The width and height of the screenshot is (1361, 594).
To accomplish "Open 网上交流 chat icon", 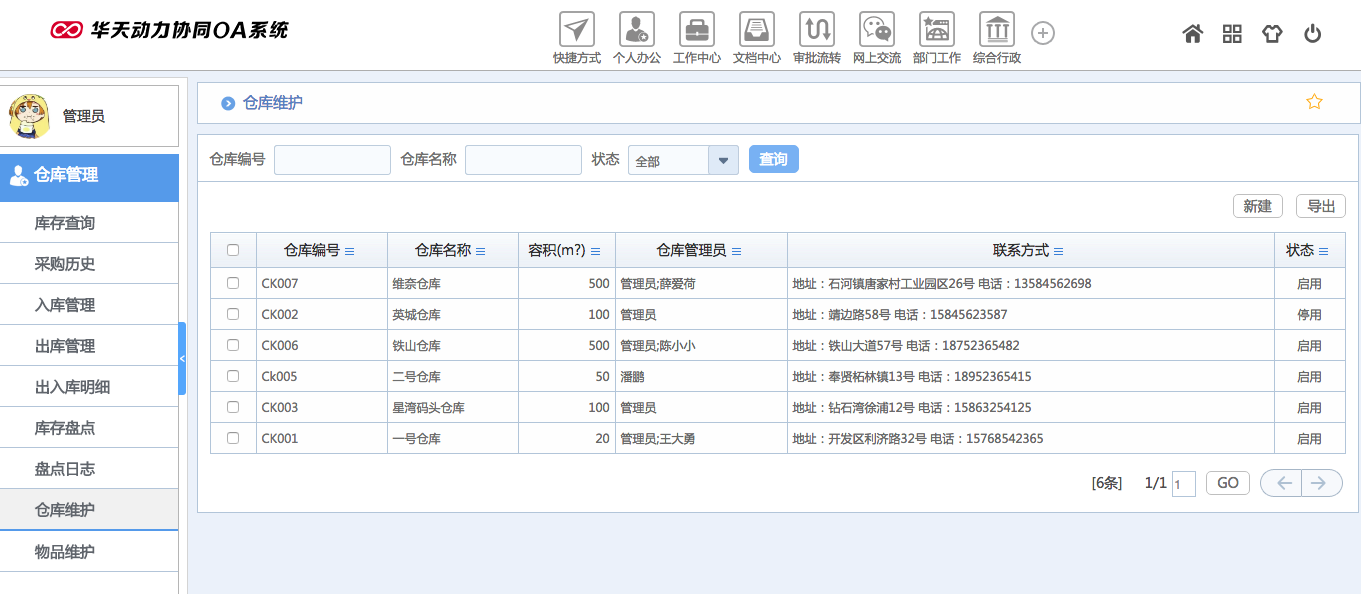I will coord(876,29).
